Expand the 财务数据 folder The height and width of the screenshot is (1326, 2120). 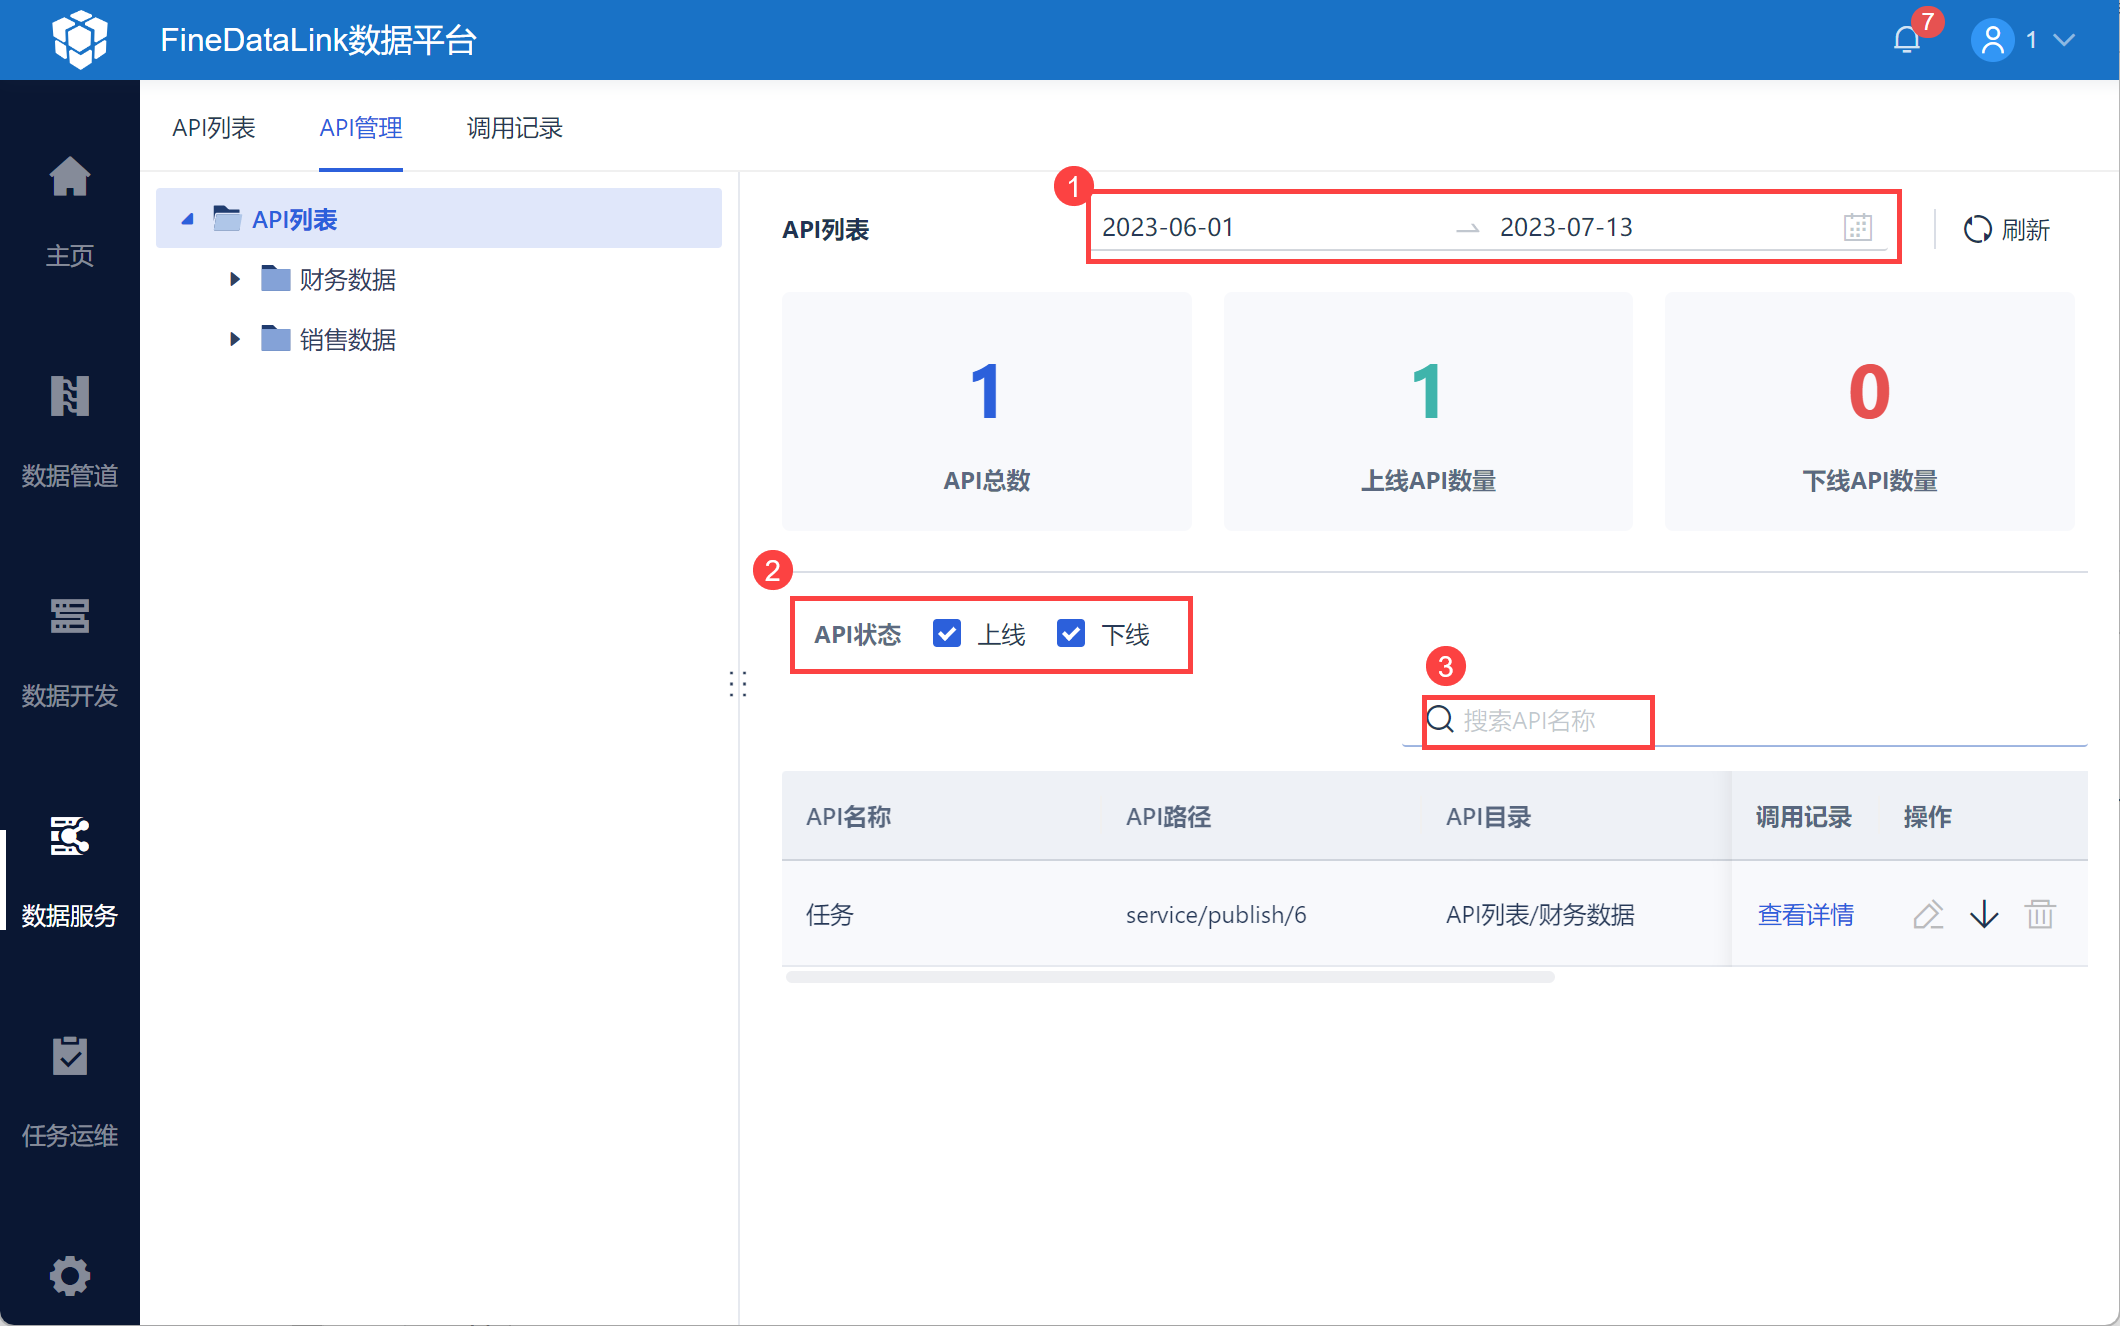[x=235, y=279]
